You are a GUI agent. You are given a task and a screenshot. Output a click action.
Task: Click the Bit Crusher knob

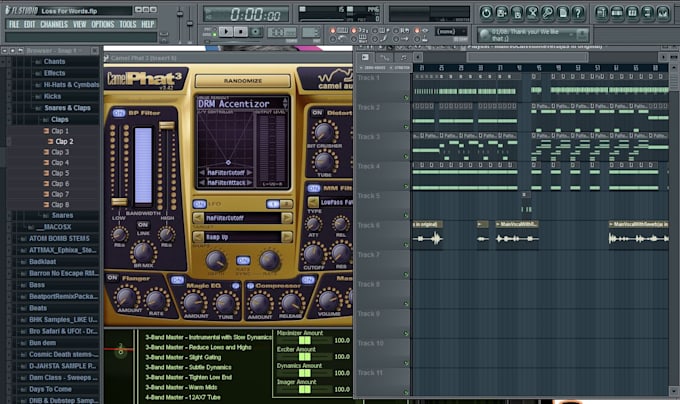324,132
